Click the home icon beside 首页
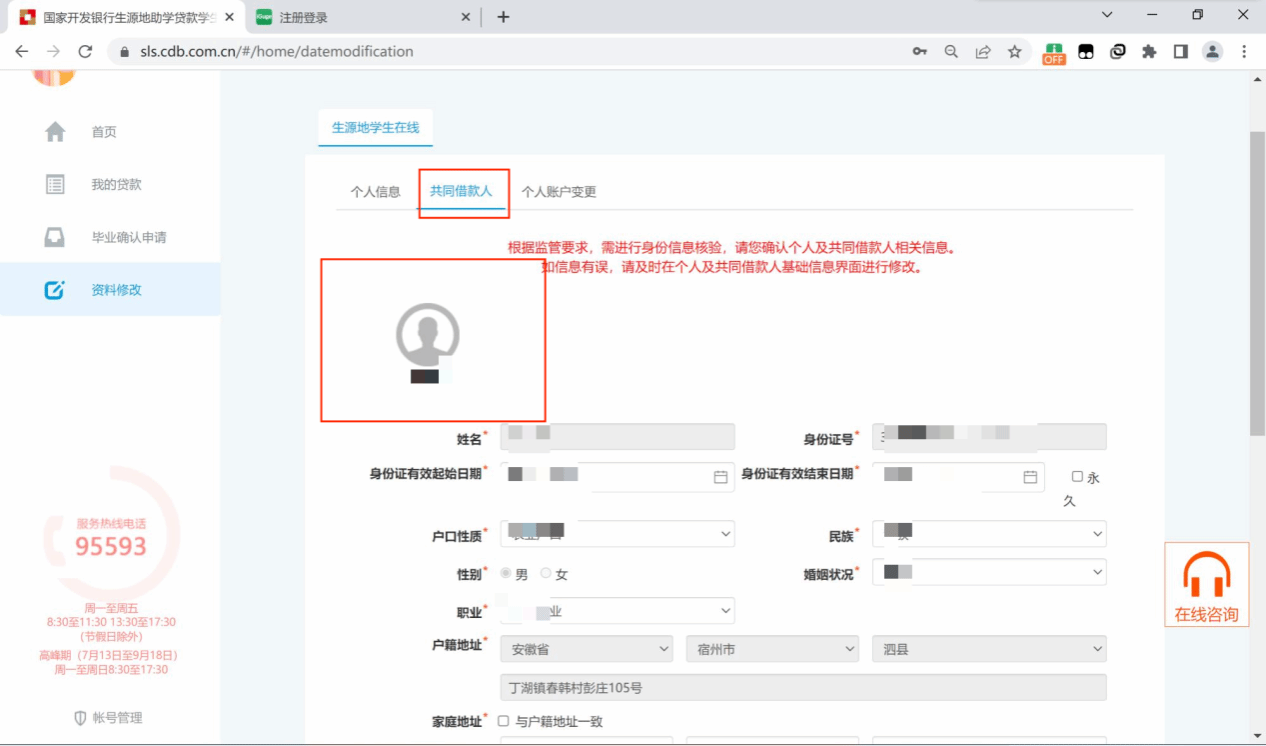Screen dimensions: 1266x746 pos(55,132)
